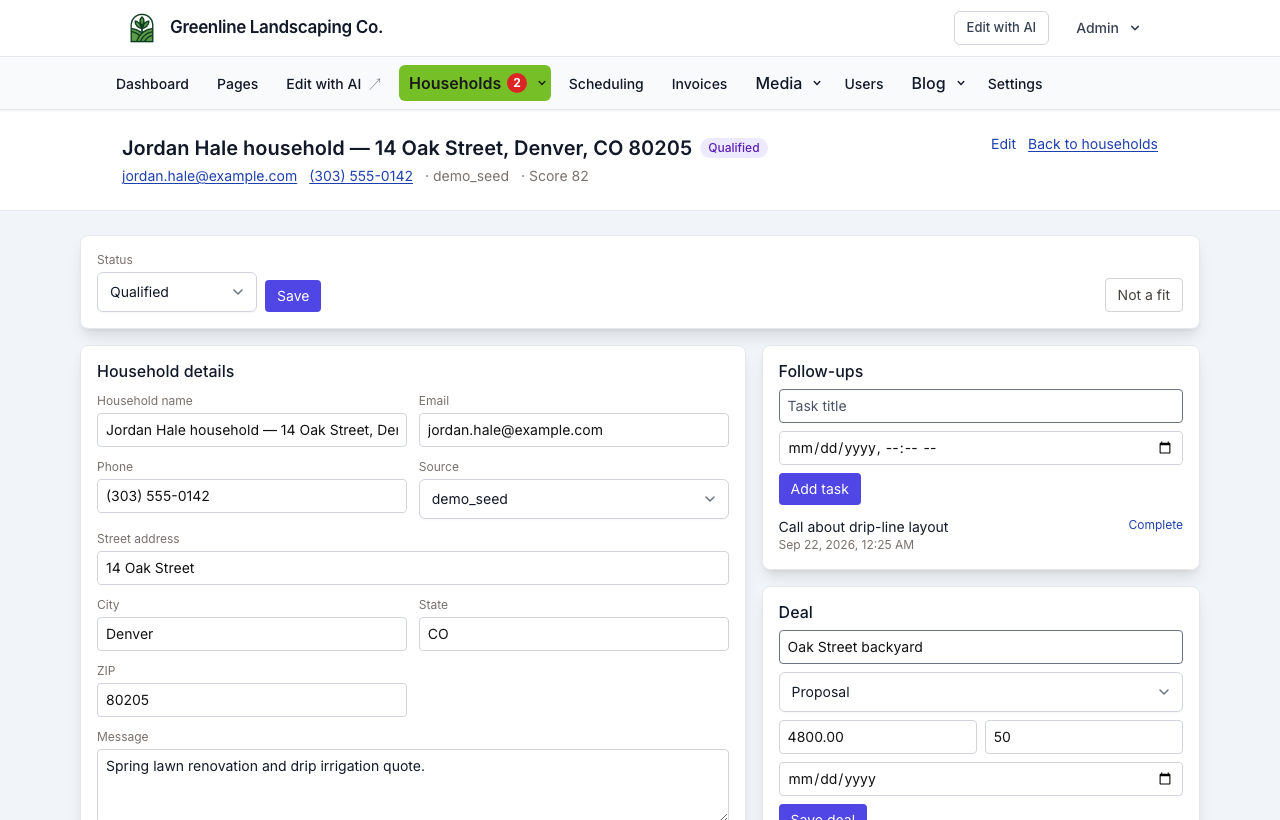Mark household as Not a fit
This screenshot has width=1280, height=820.
click(1144, 295)
